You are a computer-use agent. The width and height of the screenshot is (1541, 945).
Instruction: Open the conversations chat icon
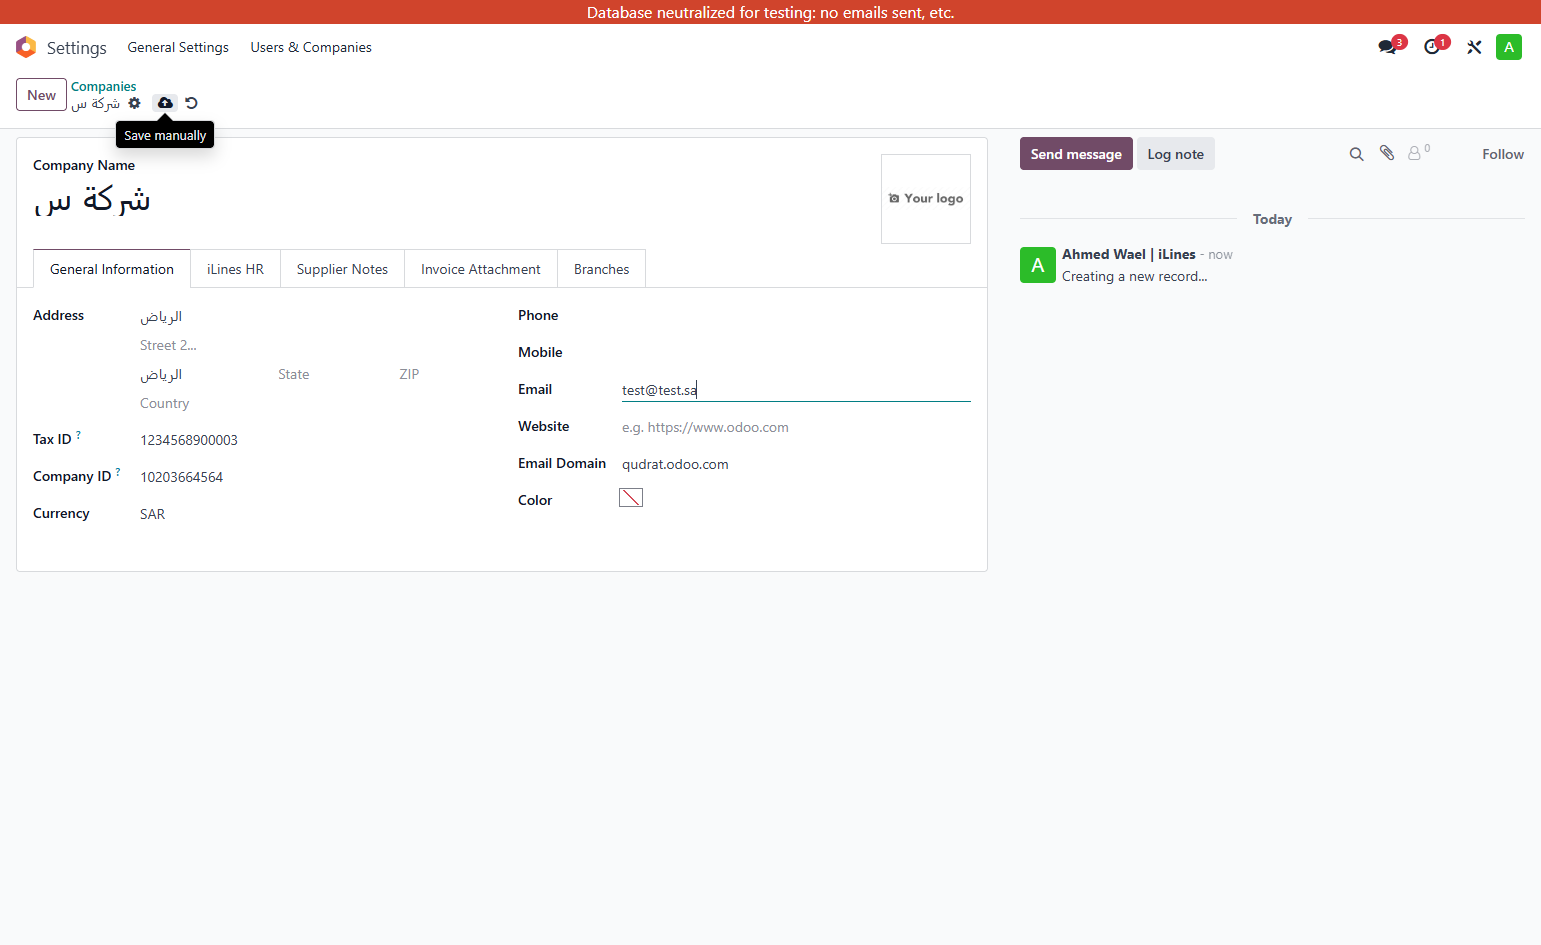pos(1387,47)
